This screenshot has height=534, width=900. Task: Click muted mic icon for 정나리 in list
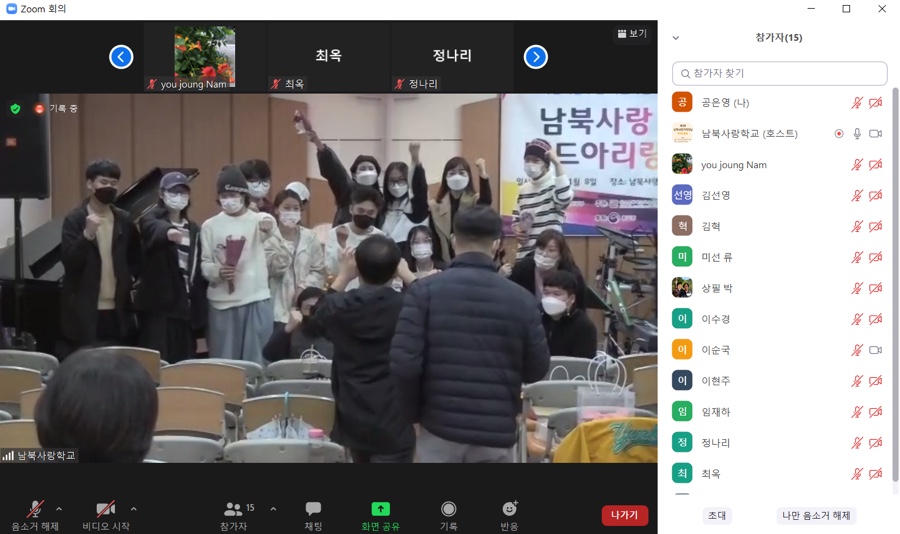point(856,443)
